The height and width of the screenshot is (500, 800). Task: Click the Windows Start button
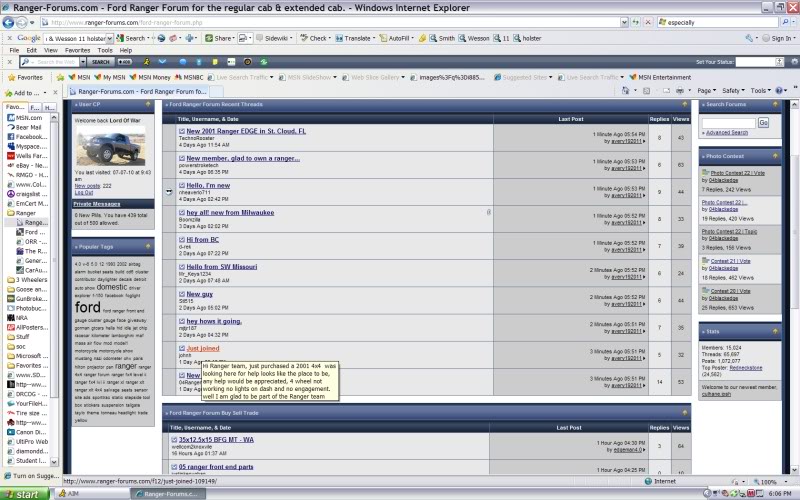point(24,494)
